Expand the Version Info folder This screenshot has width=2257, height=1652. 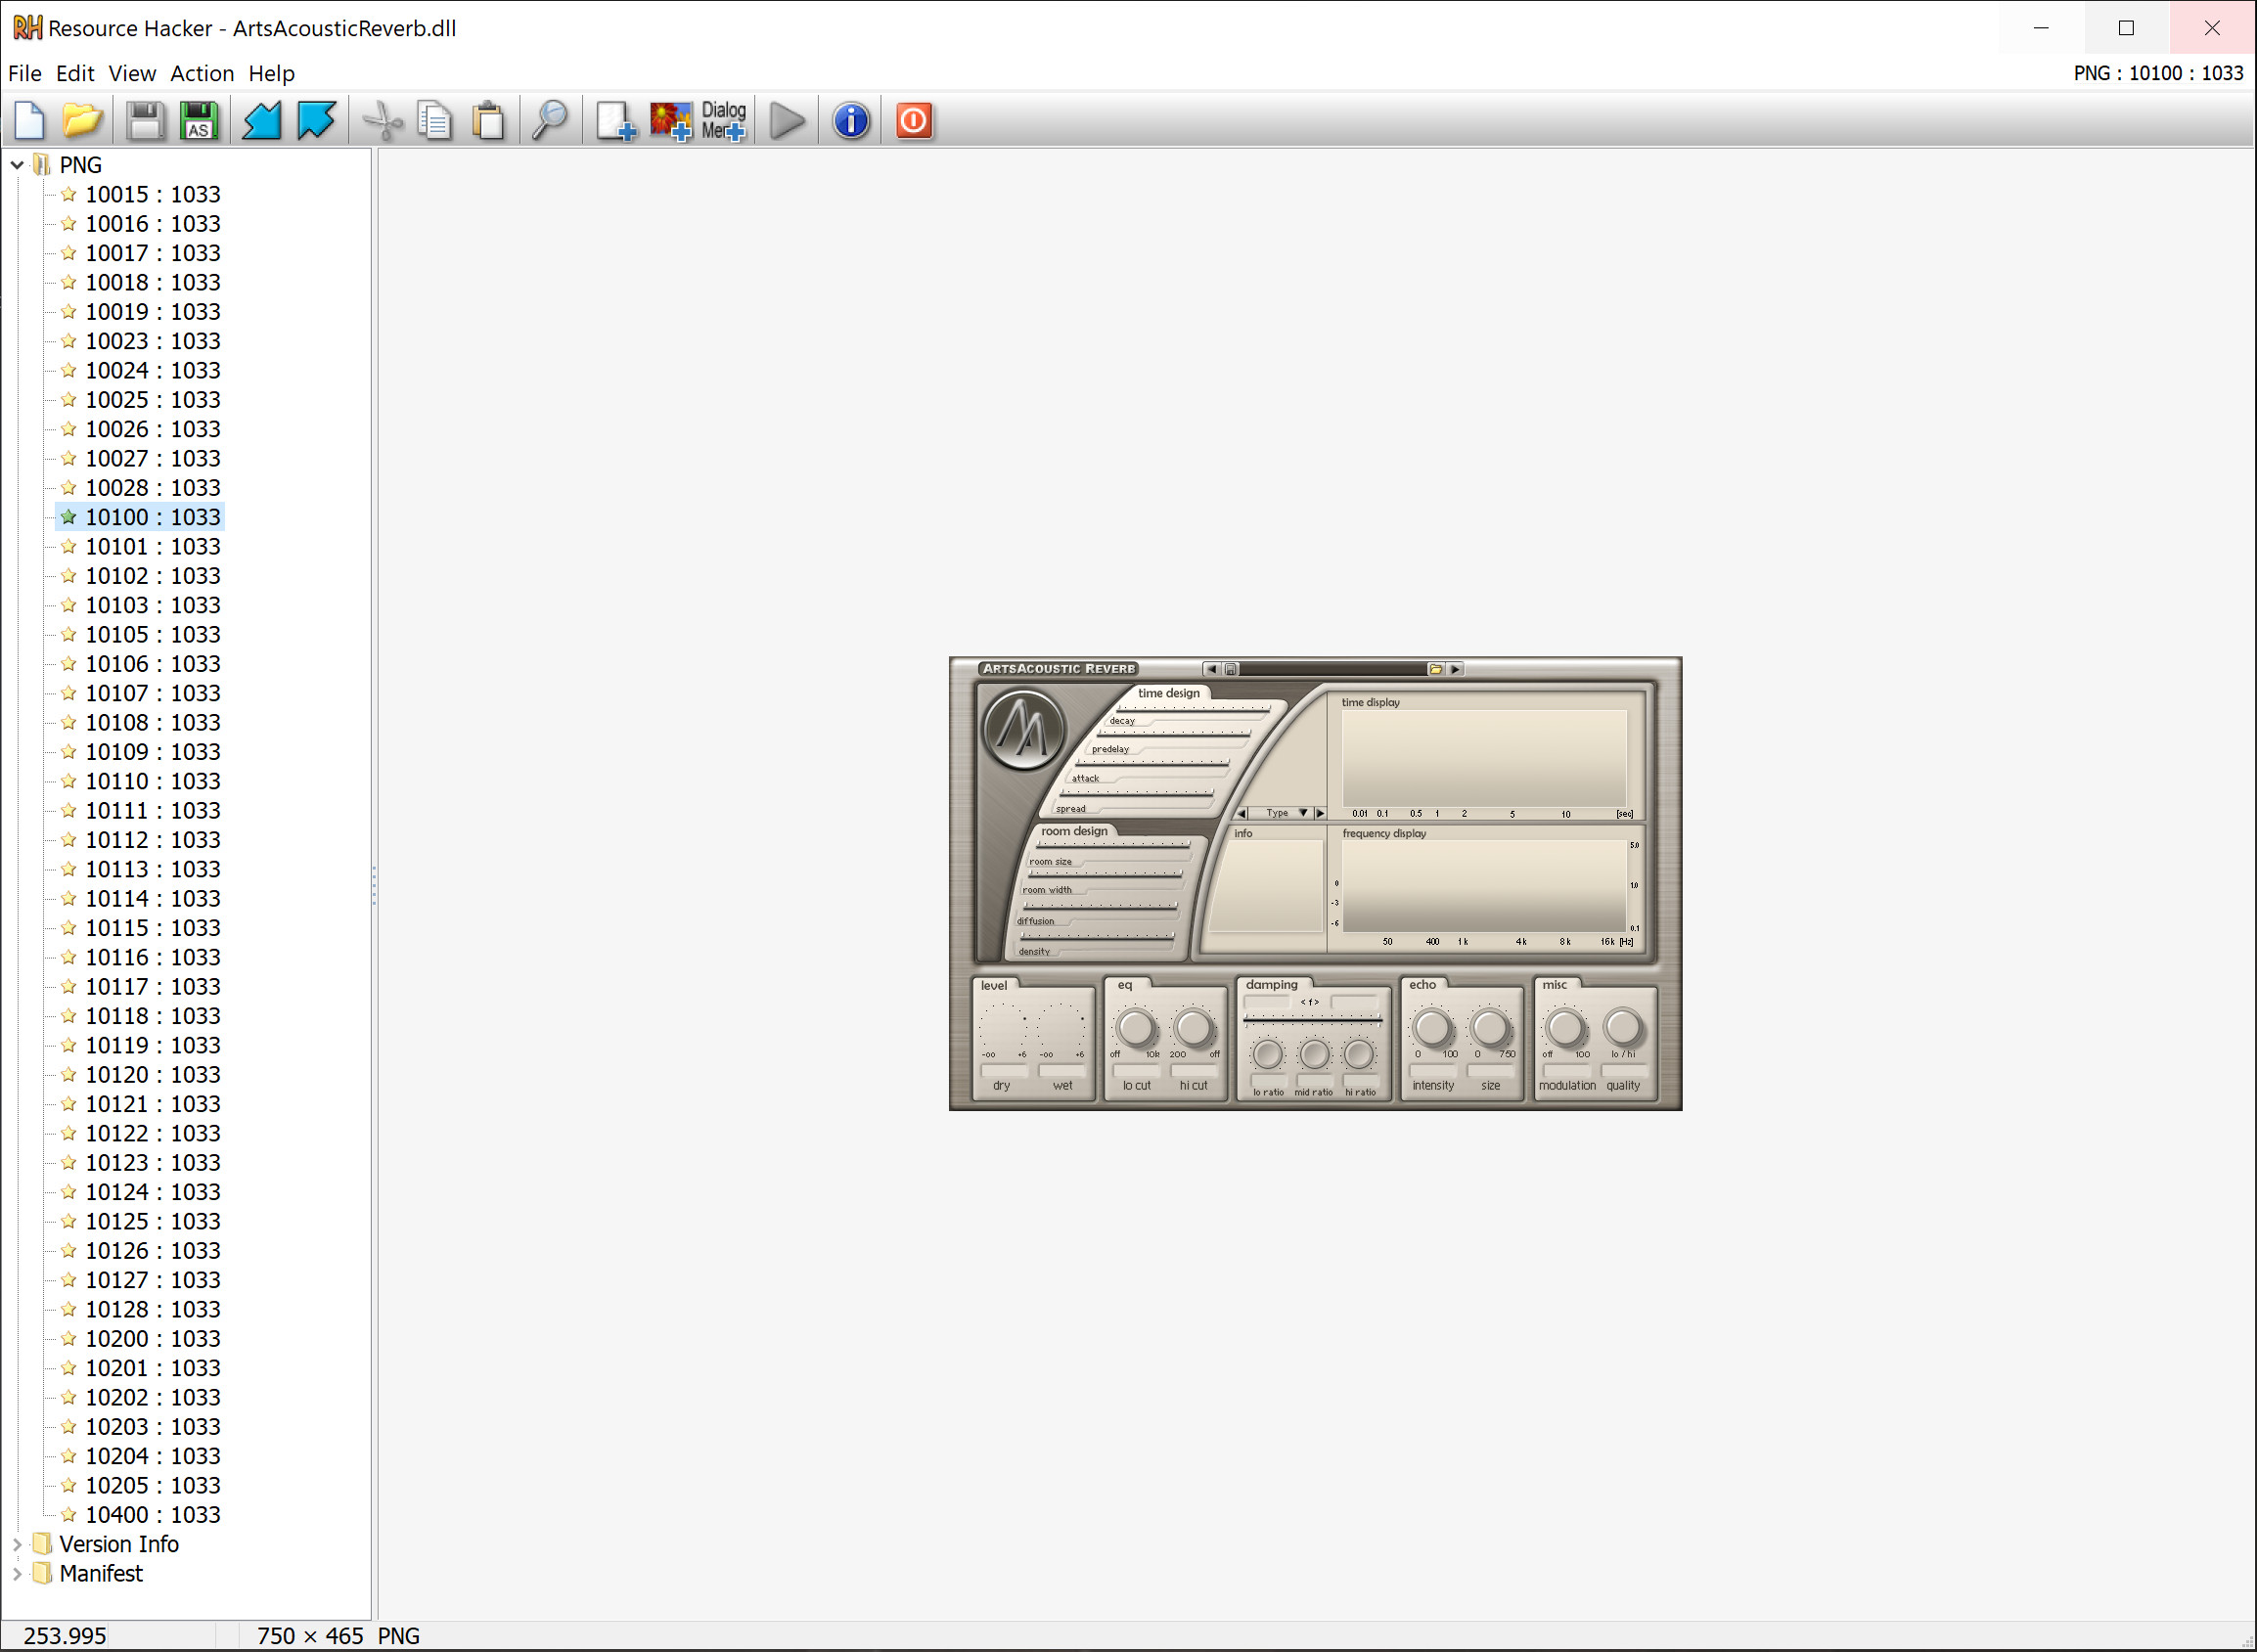17,1544
